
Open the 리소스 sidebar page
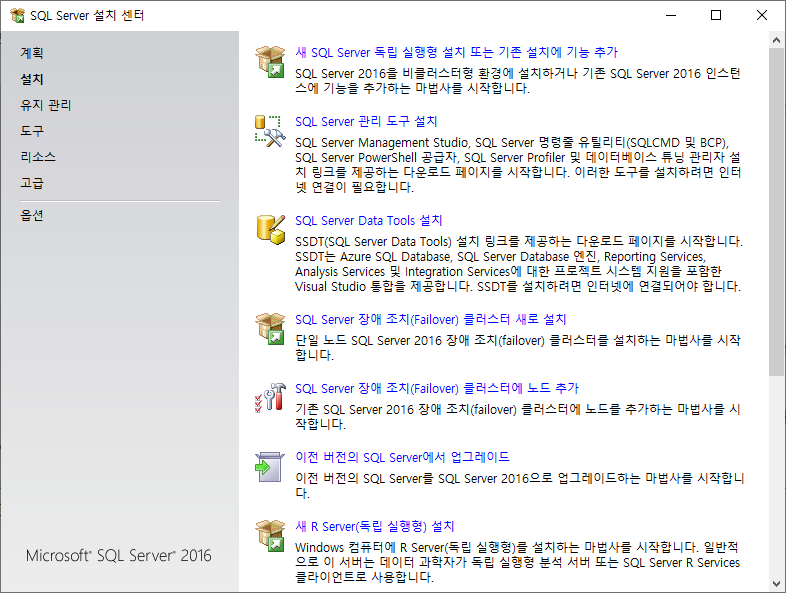click(38, 157)
